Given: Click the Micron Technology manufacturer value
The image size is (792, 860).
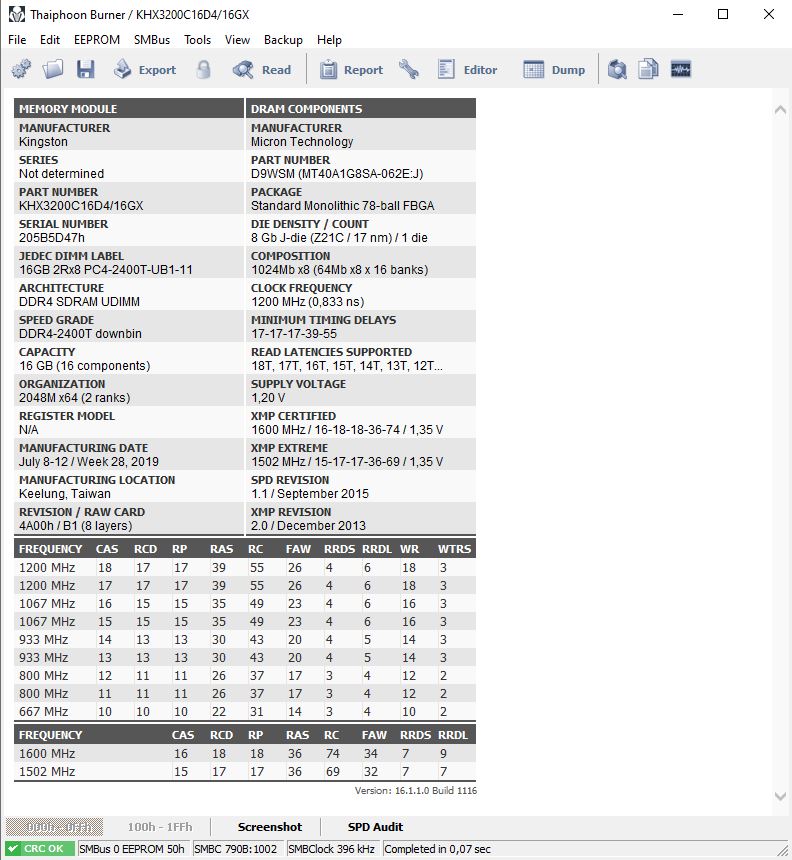Looking at the screenshot, I should 302,142.
